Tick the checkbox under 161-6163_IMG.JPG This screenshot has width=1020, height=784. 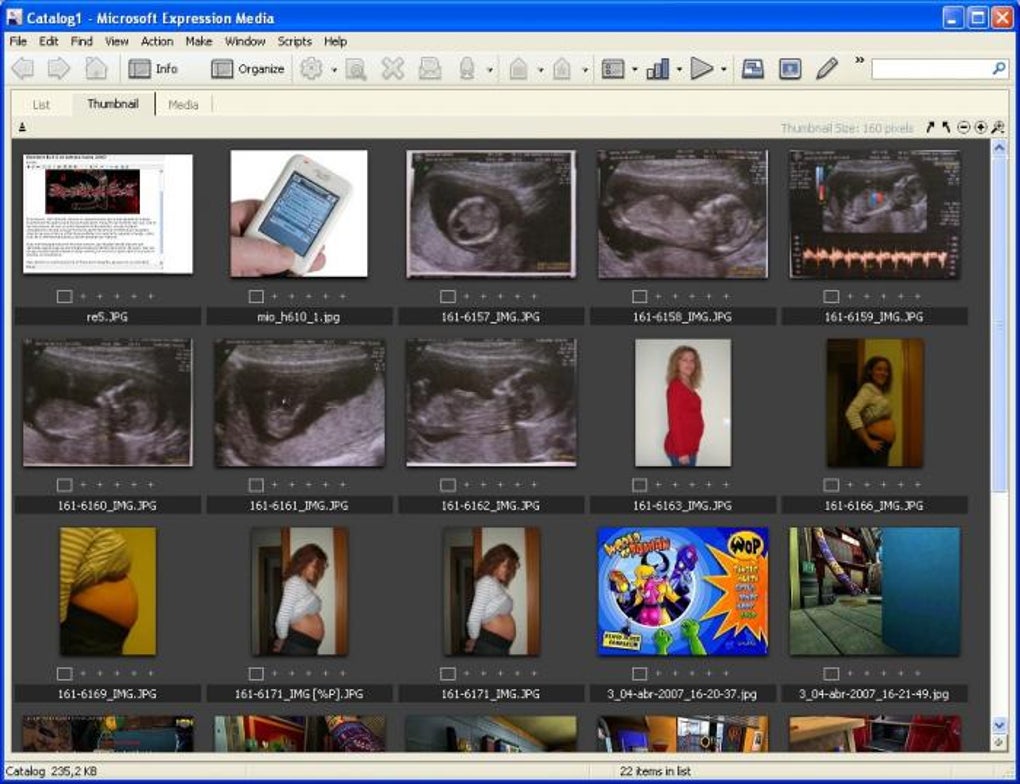point(640,485)
